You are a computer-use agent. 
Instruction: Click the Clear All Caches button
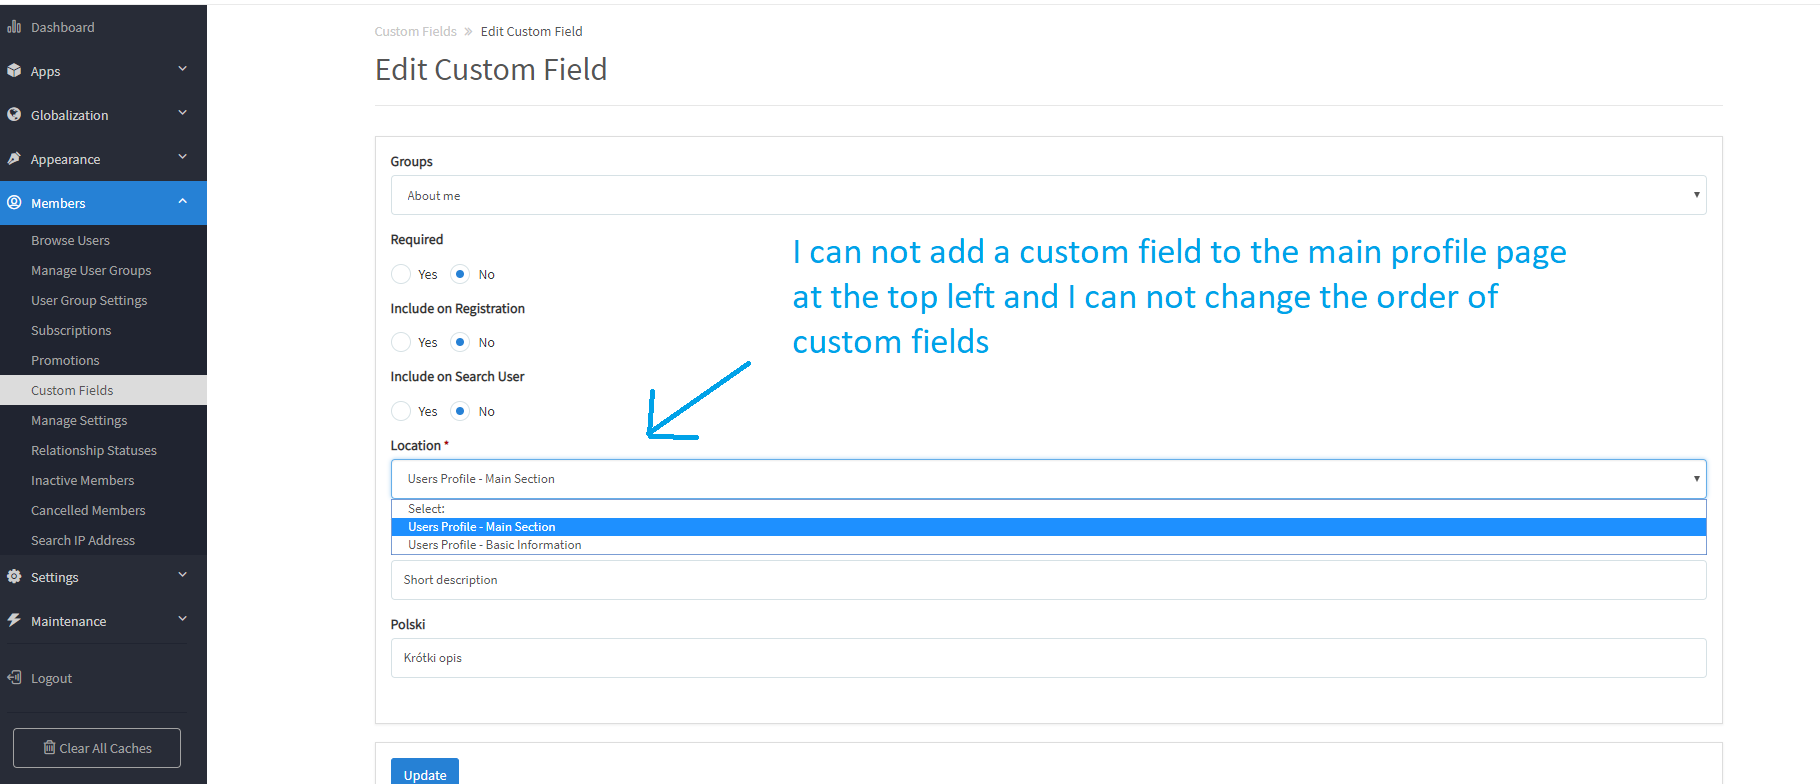pos(96,747)
